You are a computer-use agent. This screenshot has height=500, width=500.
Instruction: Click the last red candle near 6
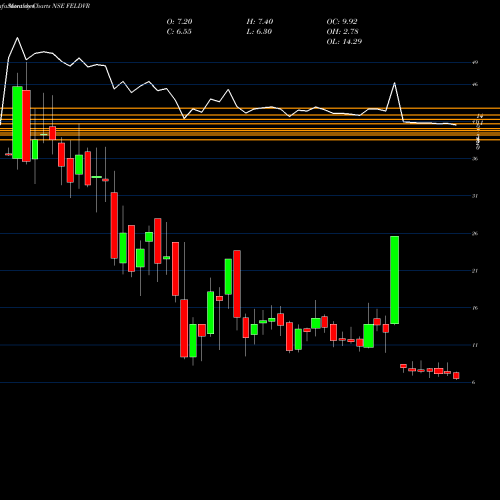click(x=456, y=376)
